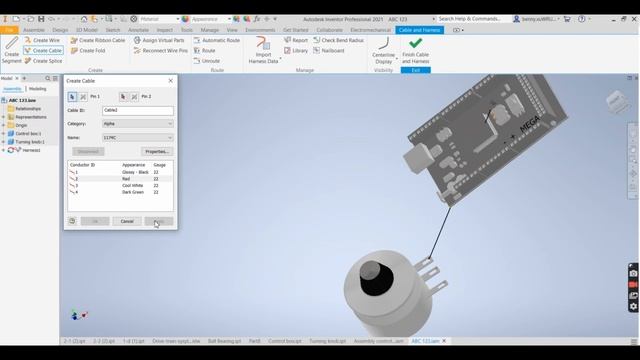Click Centerline Display button

(383, 50)
